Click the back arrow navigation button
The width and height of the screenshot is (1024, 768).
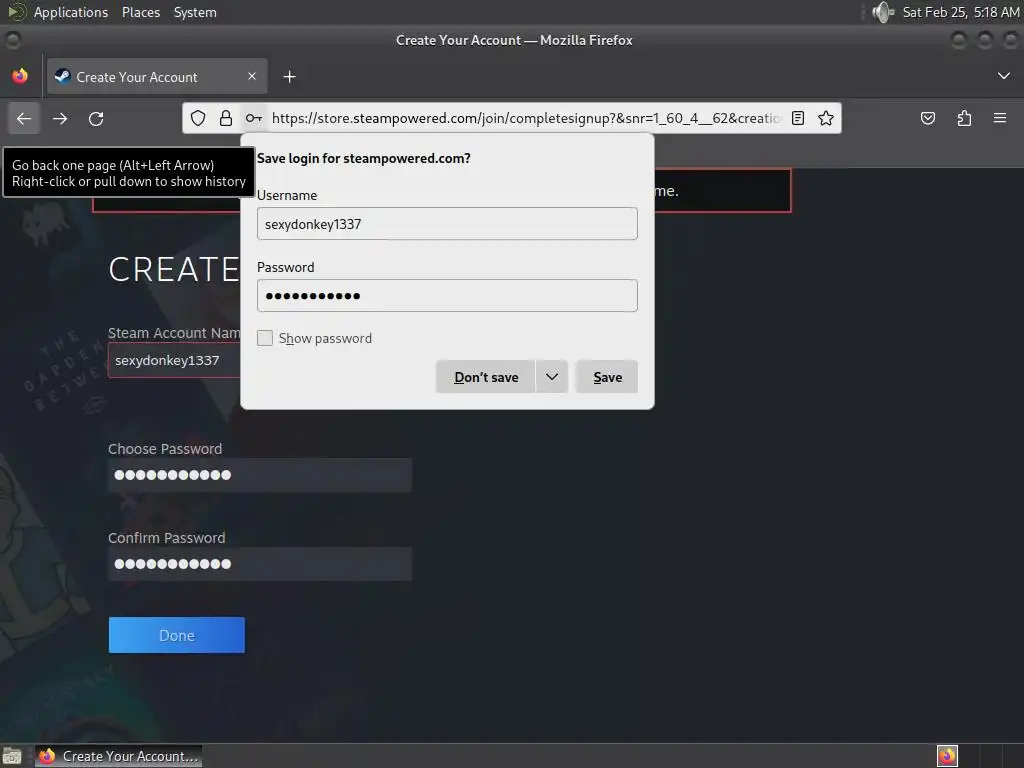pyautogui.click(x=24, y=118)
